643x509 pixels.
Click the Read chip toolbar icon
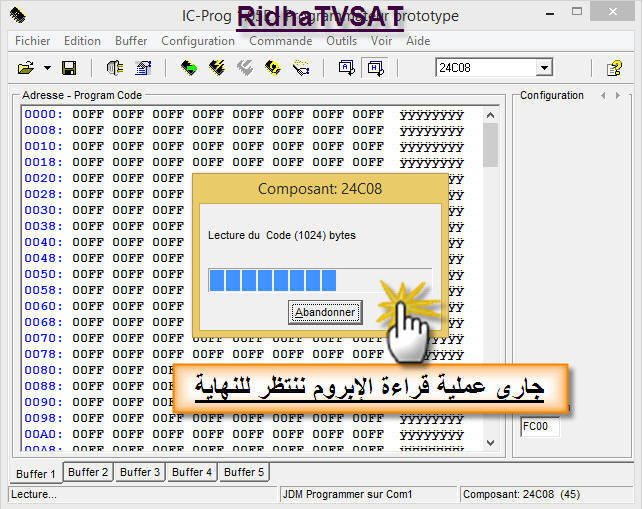(188, 68)
